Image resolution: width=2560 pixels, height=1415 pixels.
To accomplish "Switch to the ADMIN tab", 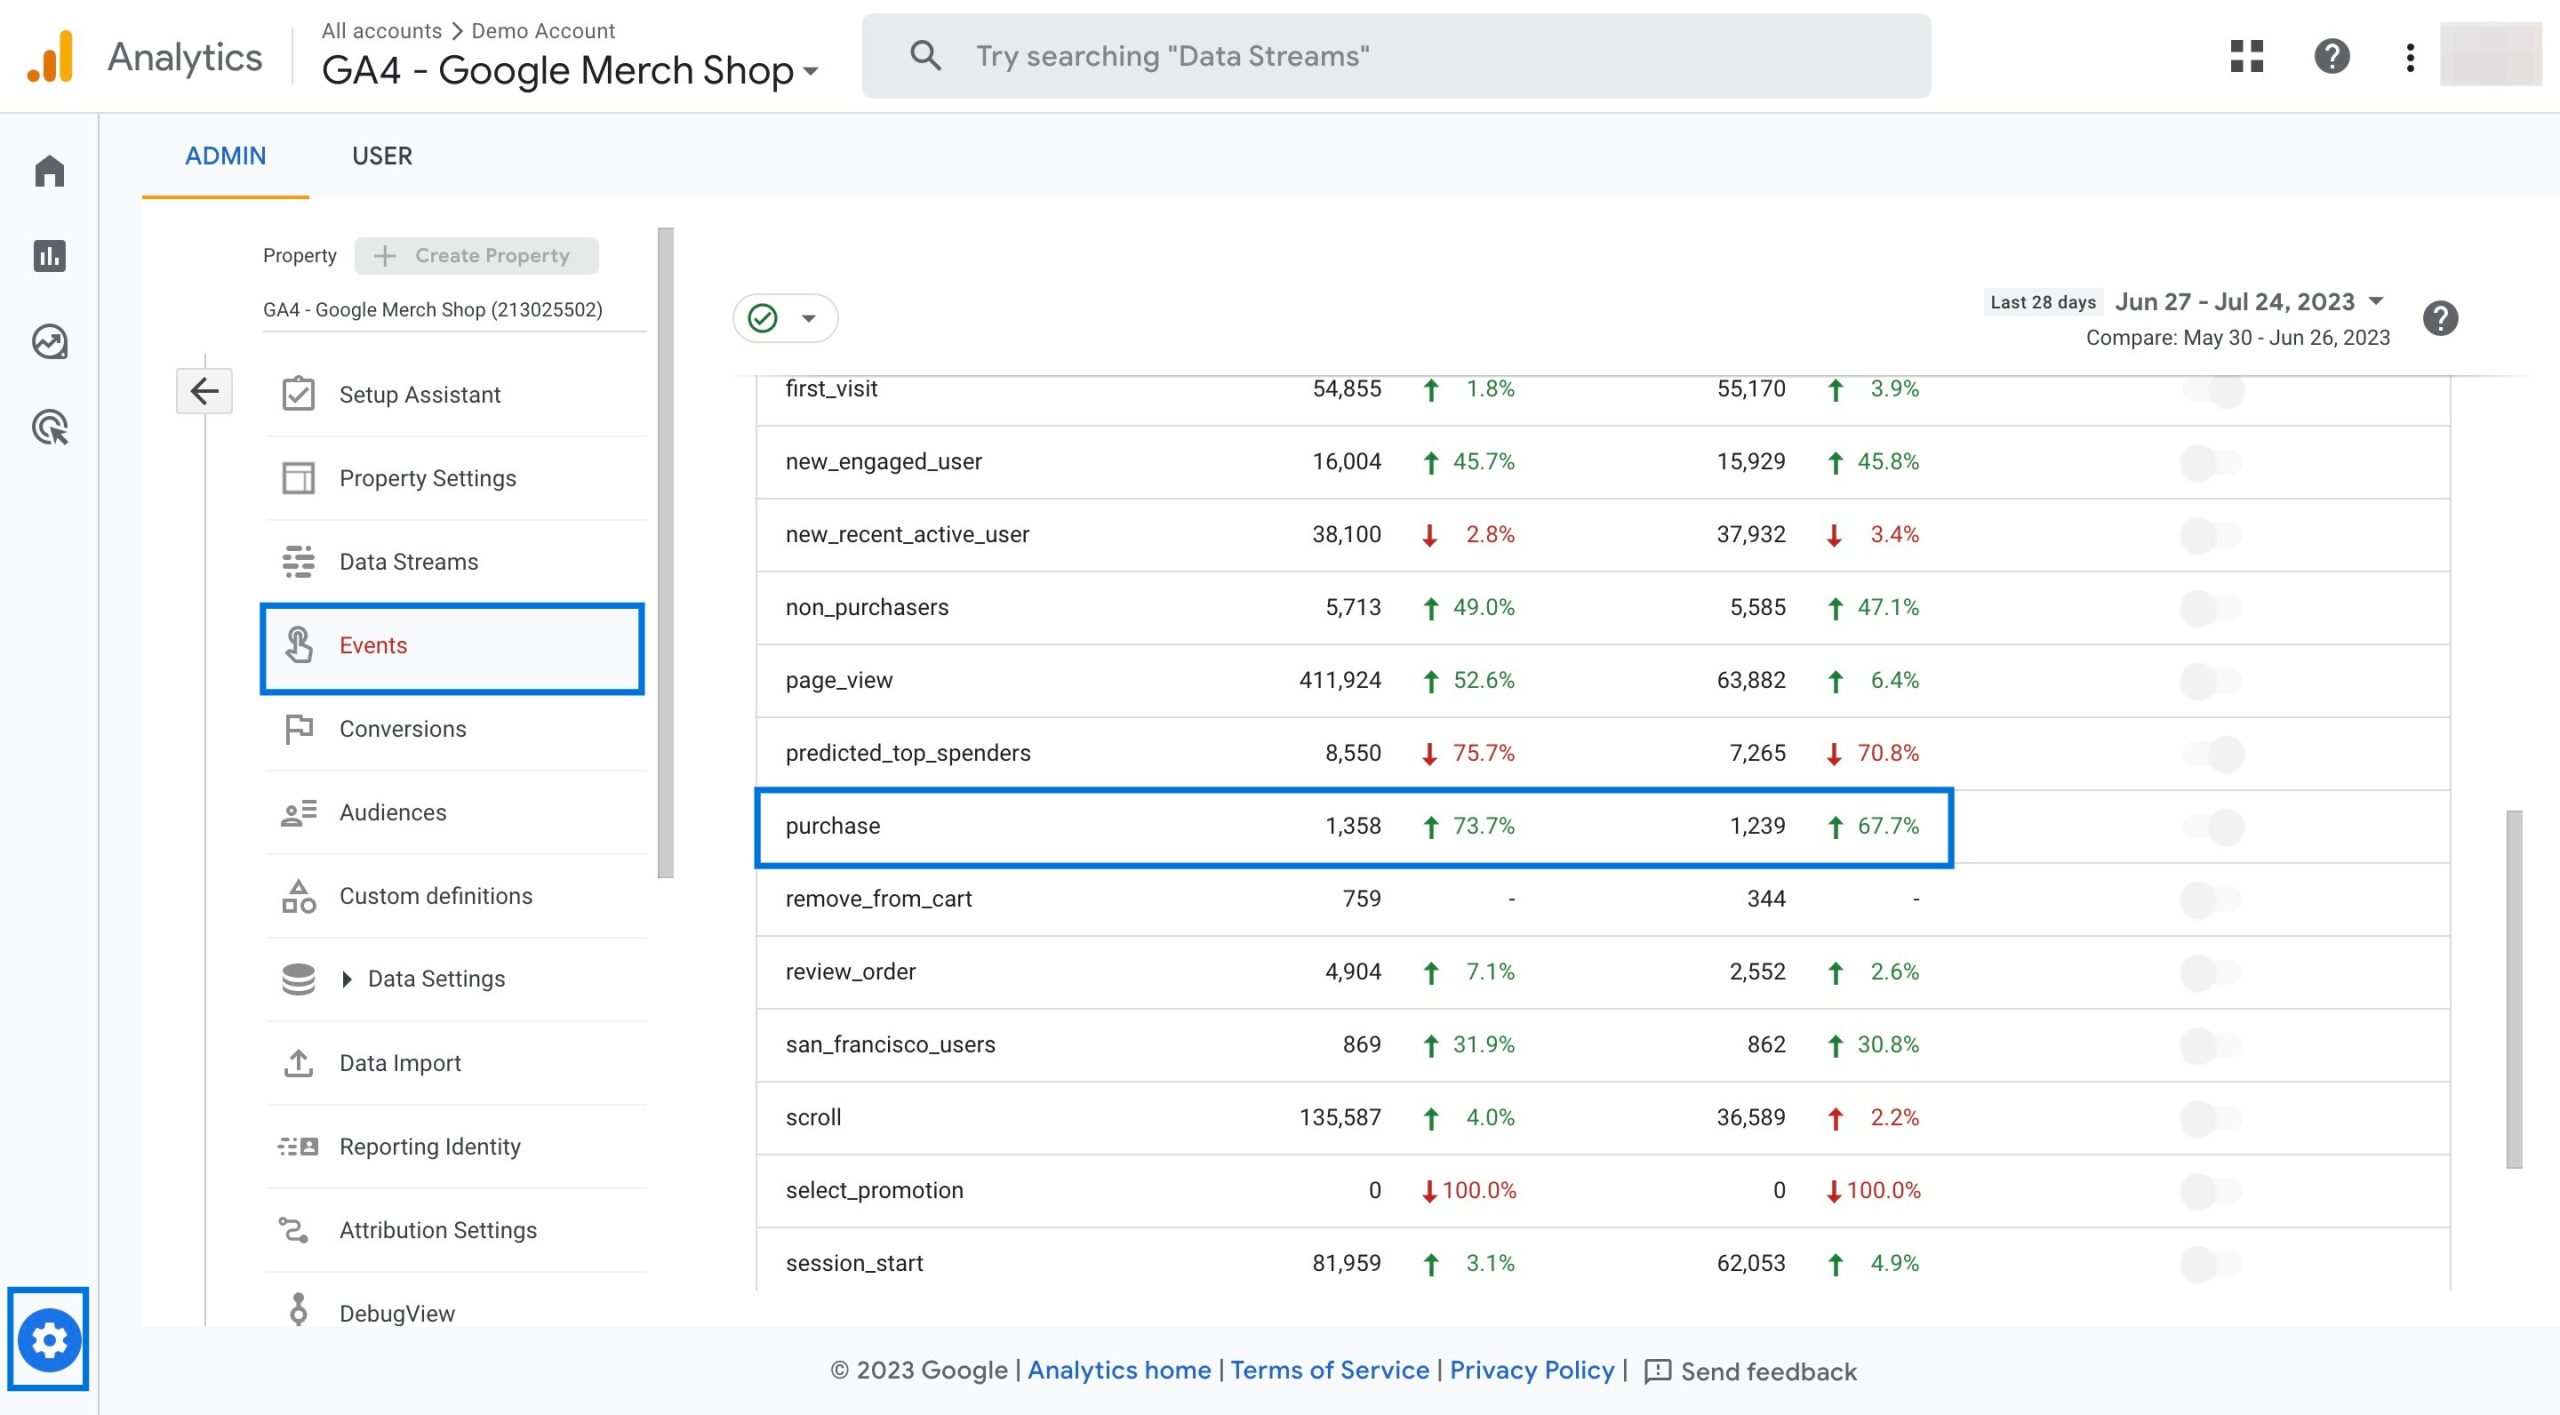I will pos(225,156).
